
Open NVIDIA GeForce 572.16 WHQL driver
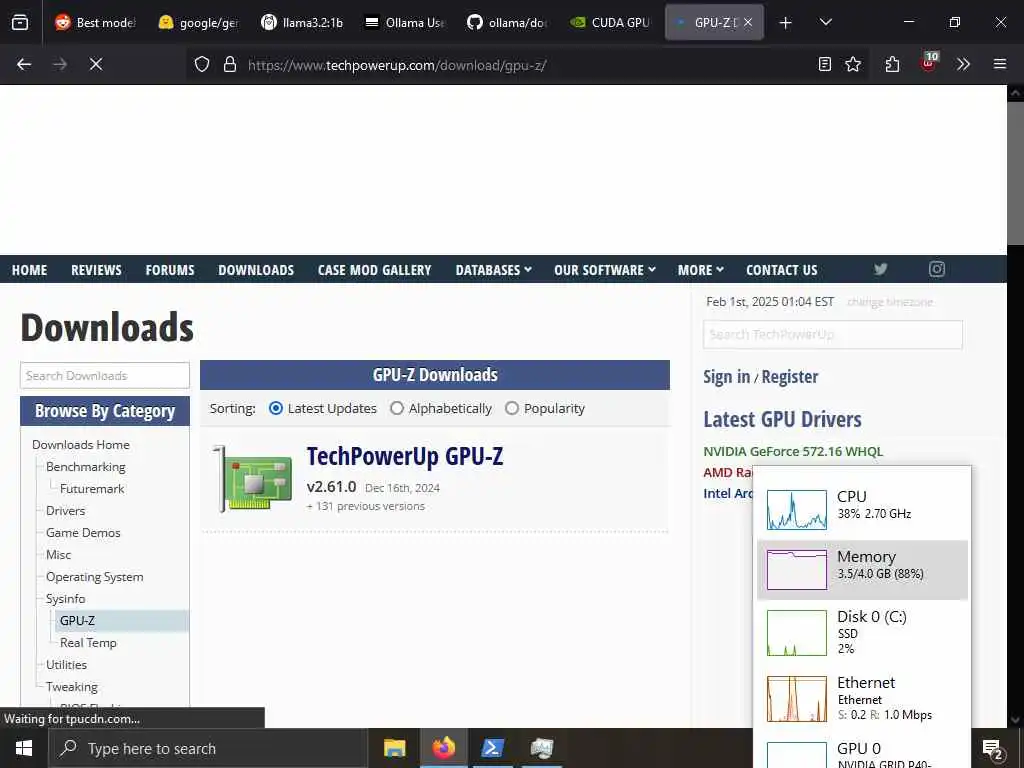tap(793, 451)
